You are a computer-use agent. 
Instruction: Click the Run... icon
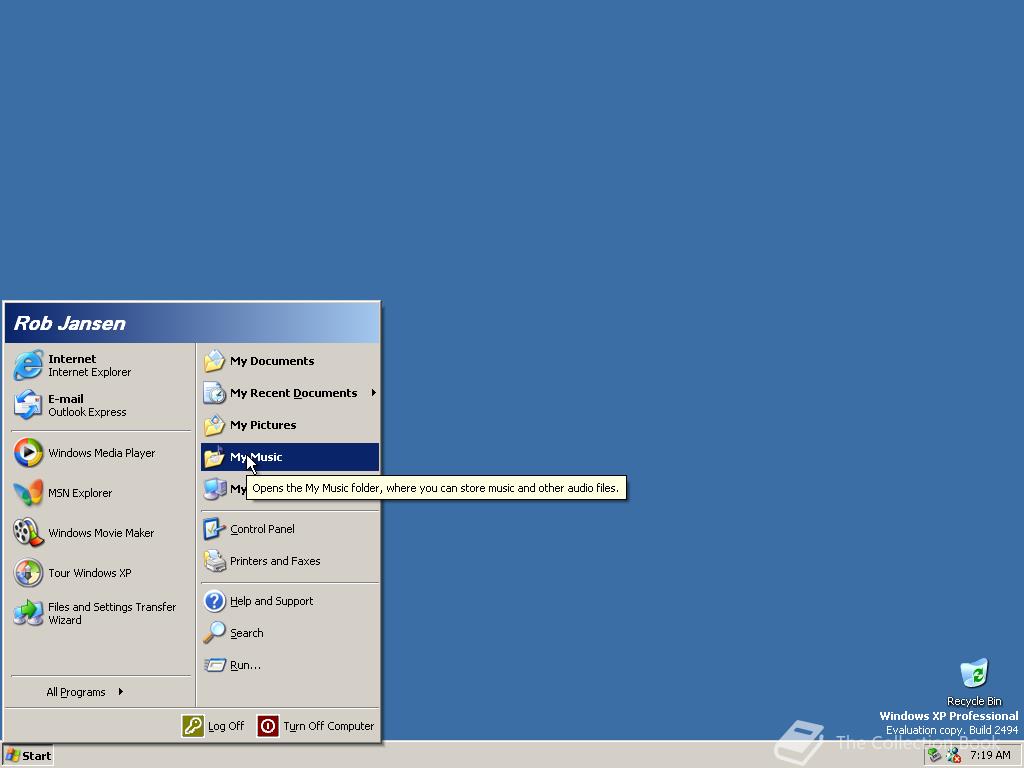(214, 665)
